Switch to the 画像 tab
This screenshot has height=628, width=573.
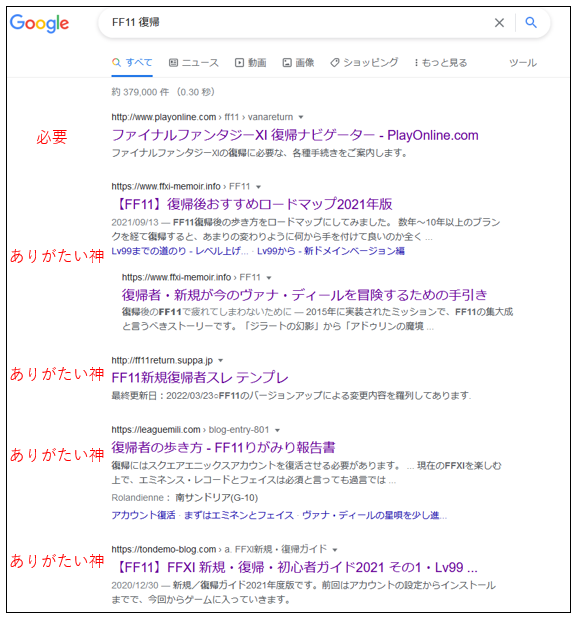(x=298, y=63)
